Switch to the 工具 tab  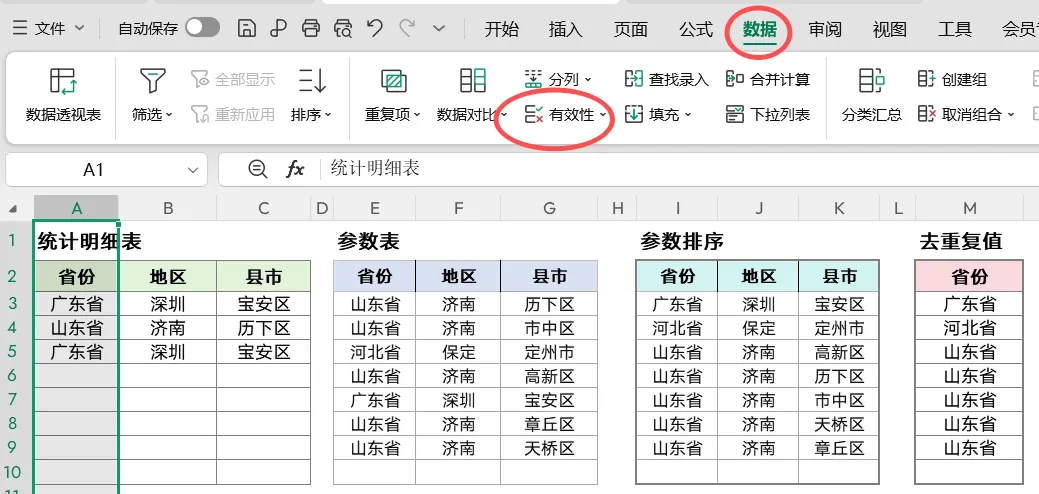[954, 29]
